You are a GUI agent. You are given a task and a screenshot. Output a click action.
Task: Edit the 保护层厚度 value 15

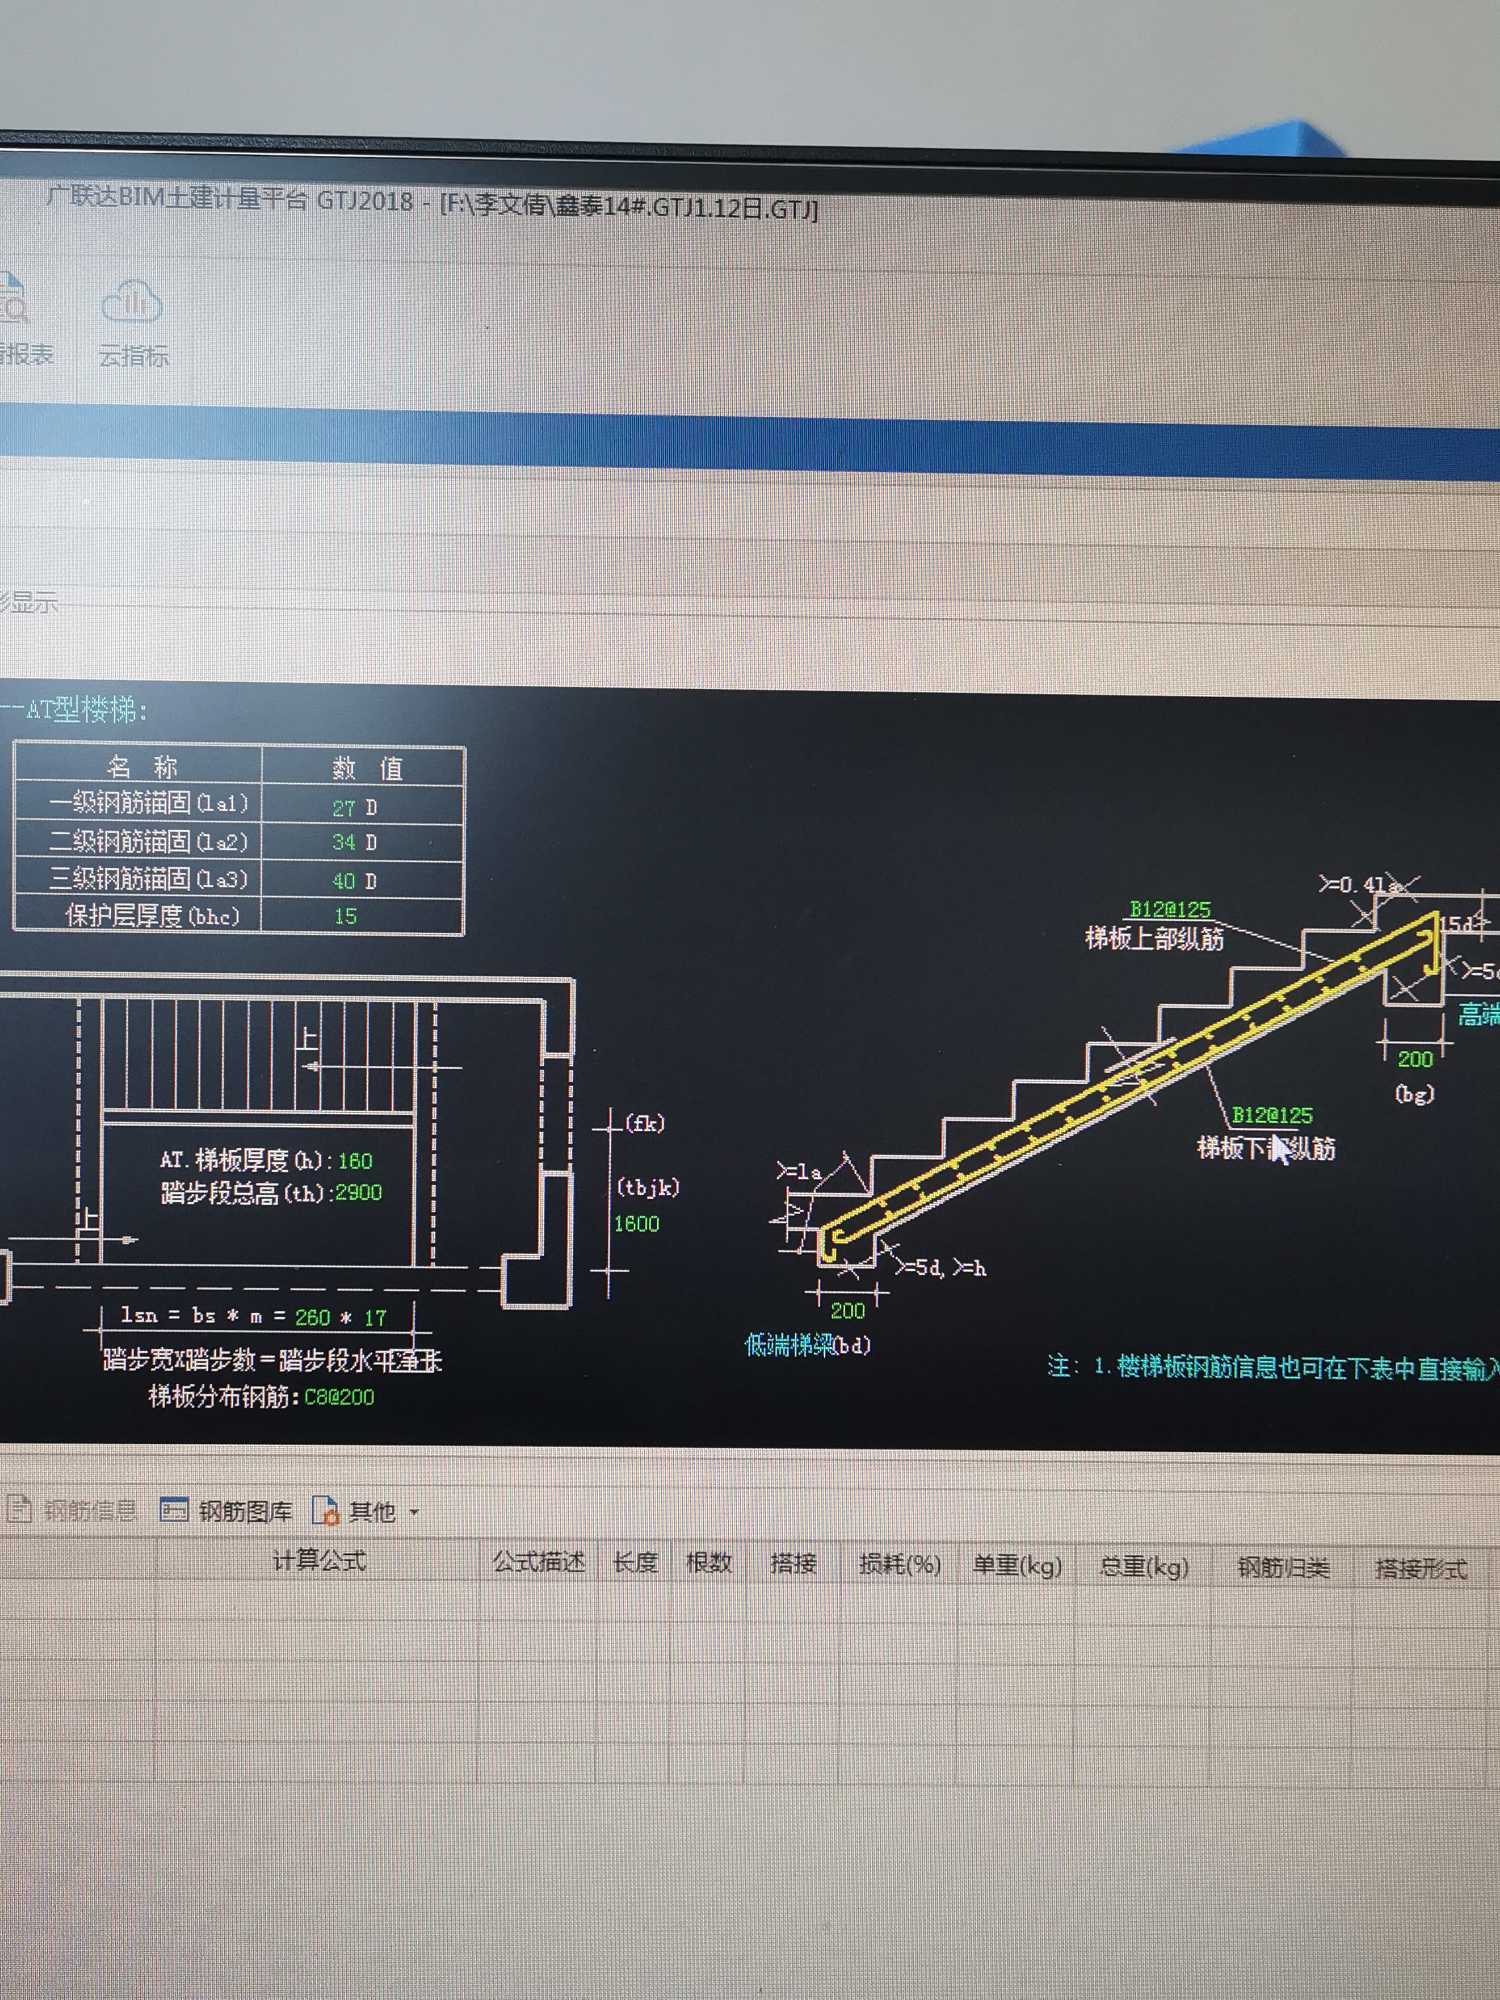tap(345, 916)
